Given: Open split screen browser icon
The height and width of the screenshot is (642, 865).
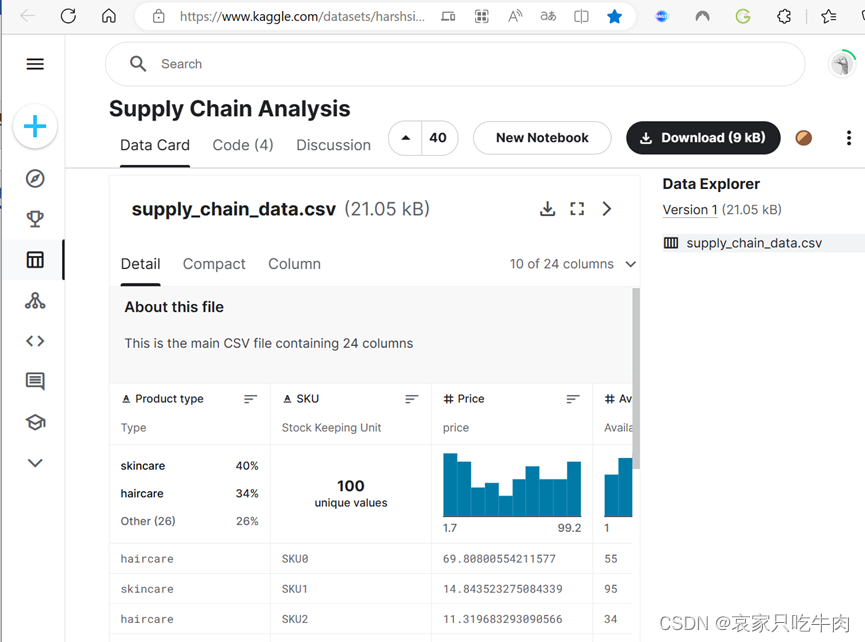Looking at the screenshot, I should [x=581, y=17].
